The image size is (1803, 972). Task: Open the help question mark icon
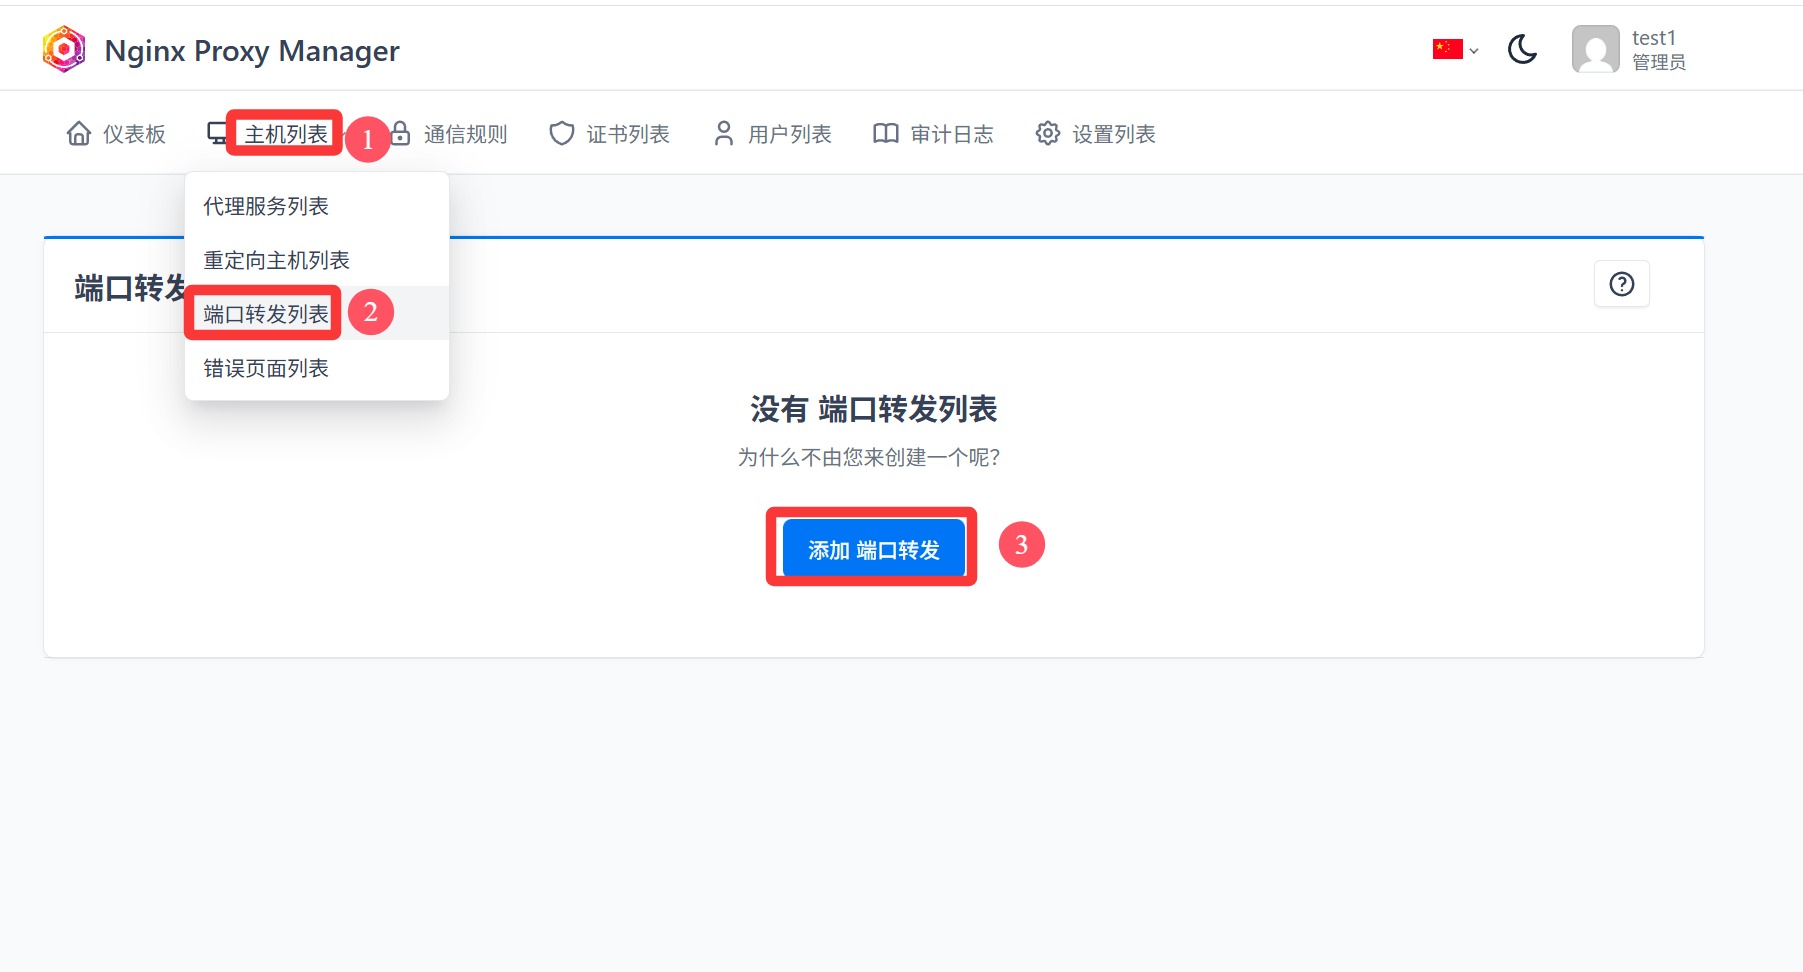click(x=1621, y=285)
